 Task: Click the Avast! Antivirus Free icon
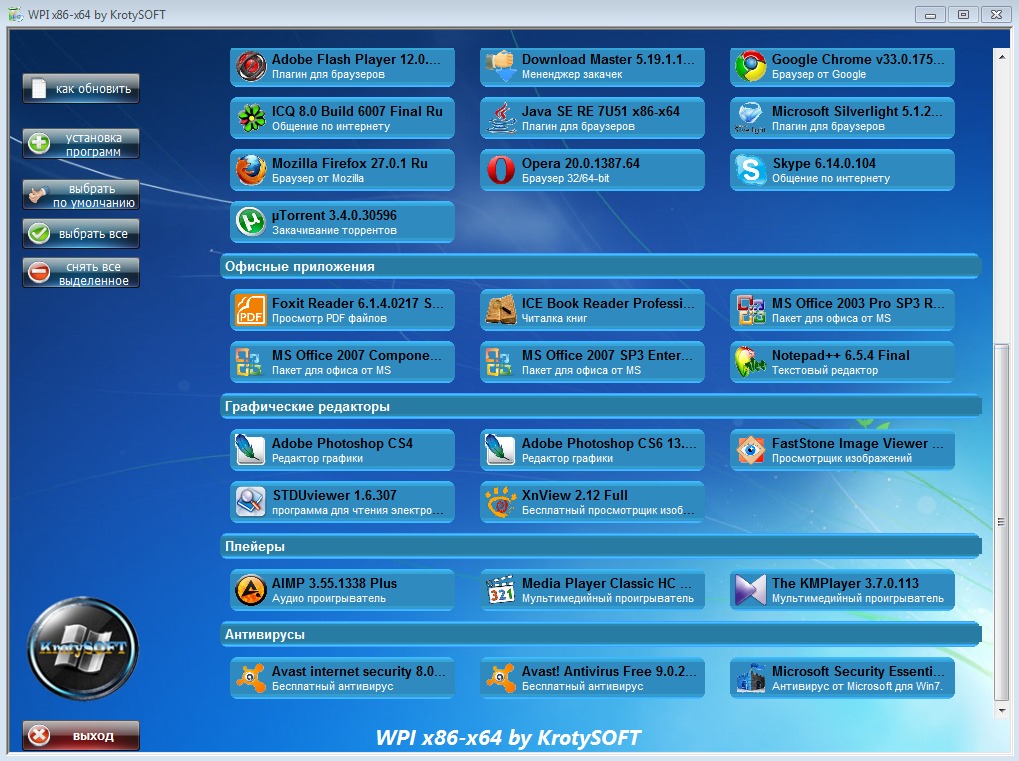click(501, 678)
